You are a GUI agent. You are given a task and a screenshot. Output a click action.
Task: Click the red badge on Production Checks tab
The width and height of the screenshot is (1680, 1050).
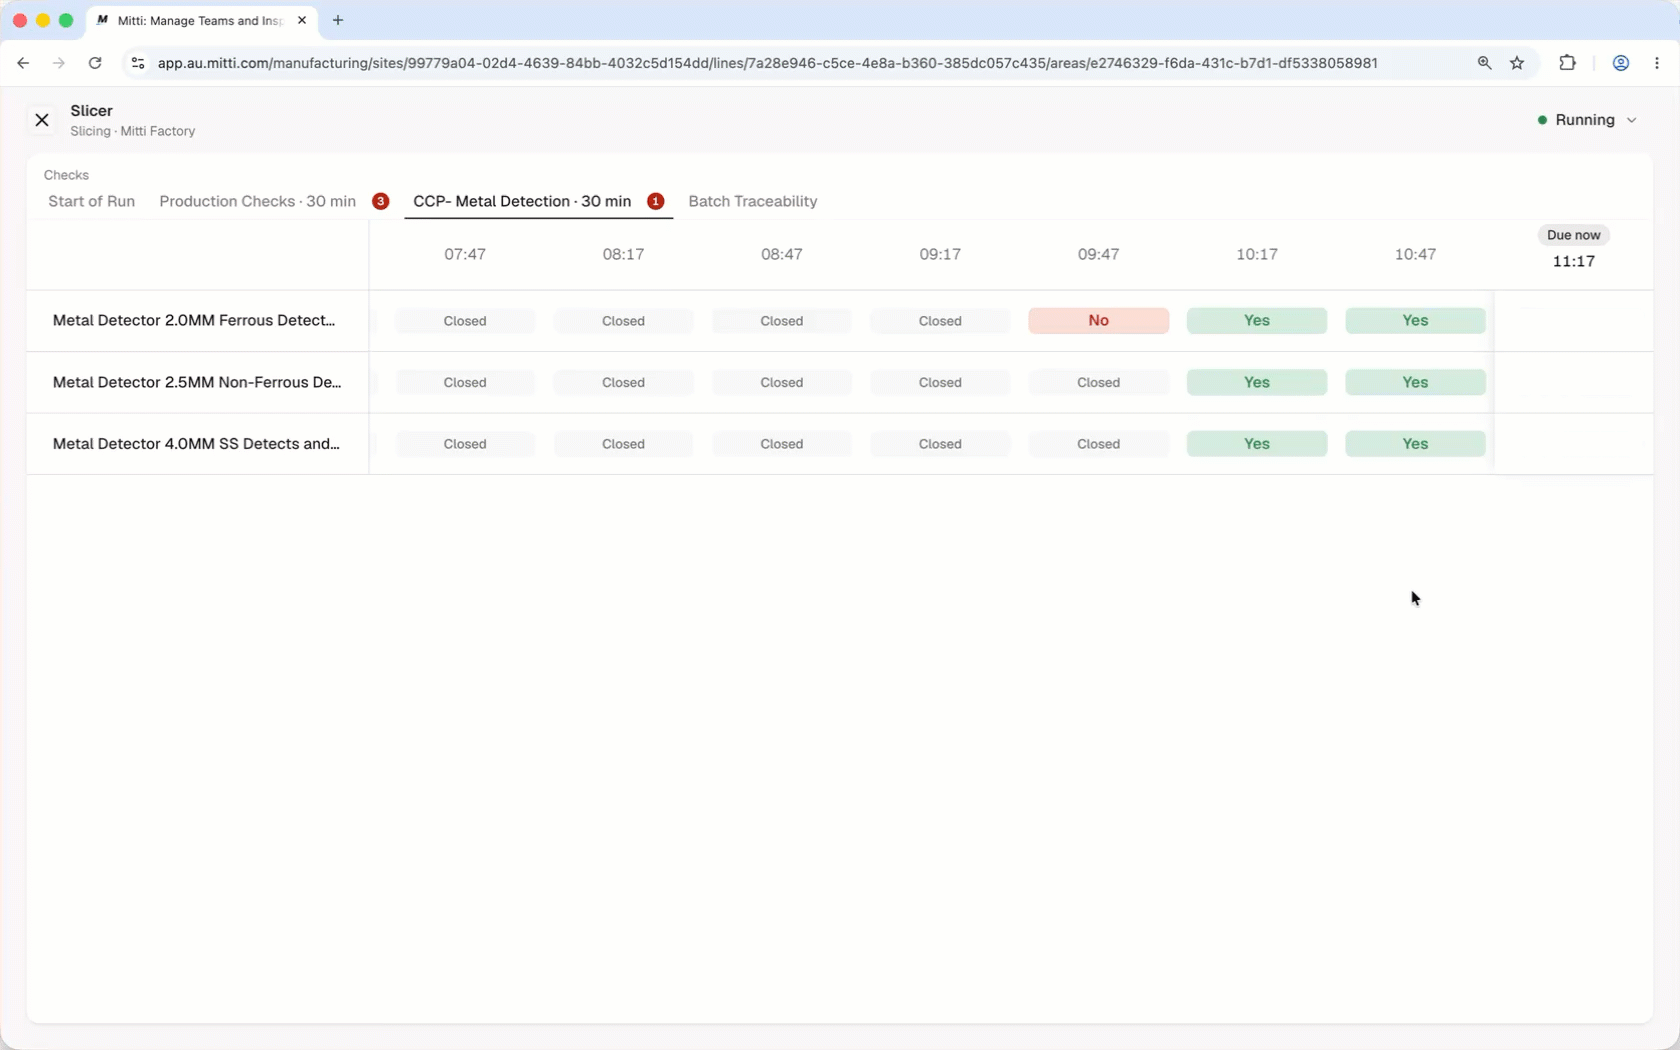click(x=380, y=201)
